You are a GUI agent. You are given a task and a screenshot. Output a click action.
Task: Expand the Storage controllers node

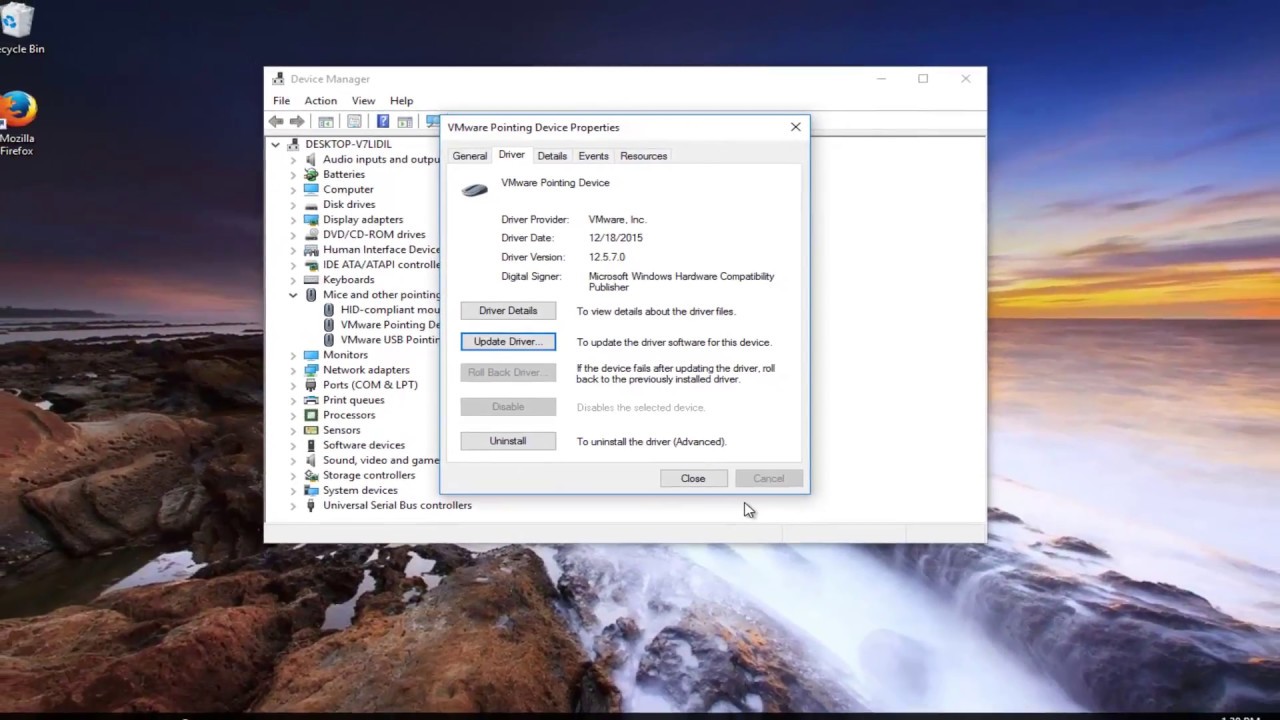(293, 475)
